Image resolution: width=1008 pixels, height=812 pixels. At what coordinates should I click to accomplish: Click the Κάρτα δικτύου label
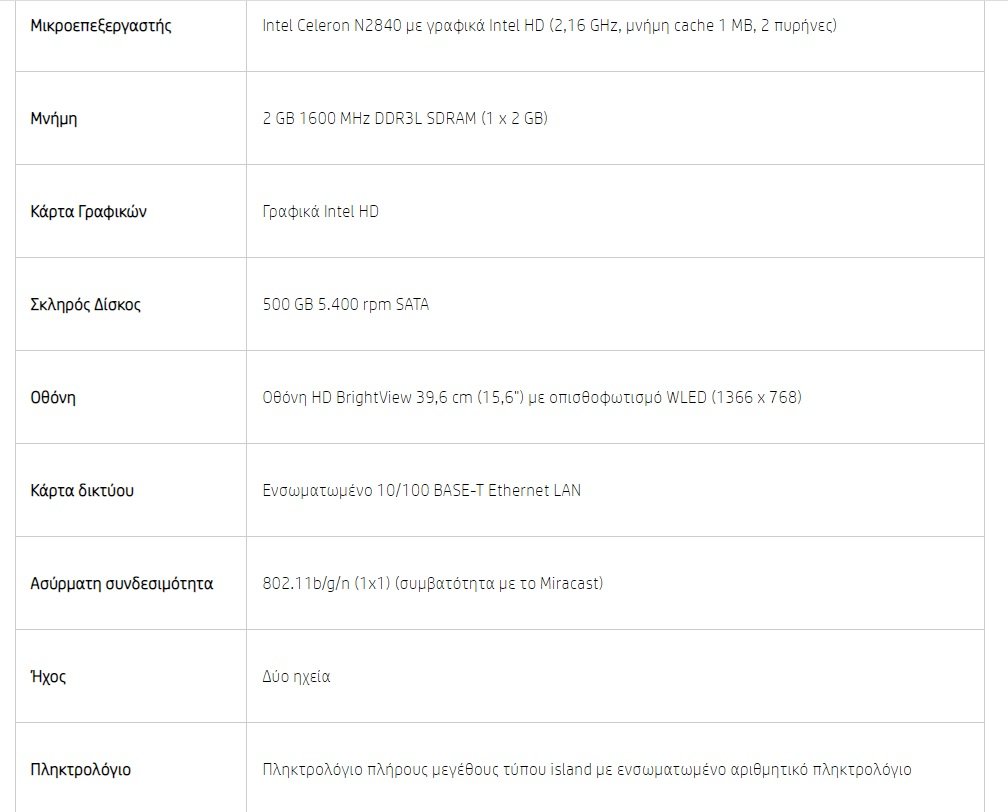click(x=82, y=491)
